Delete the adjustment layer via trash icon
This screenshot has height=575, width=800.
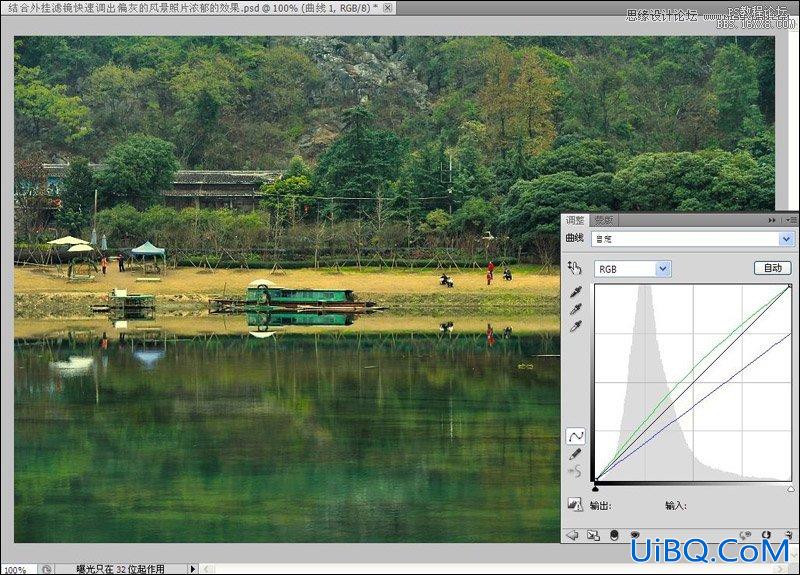pyautogui.click(x=789, y=535)
